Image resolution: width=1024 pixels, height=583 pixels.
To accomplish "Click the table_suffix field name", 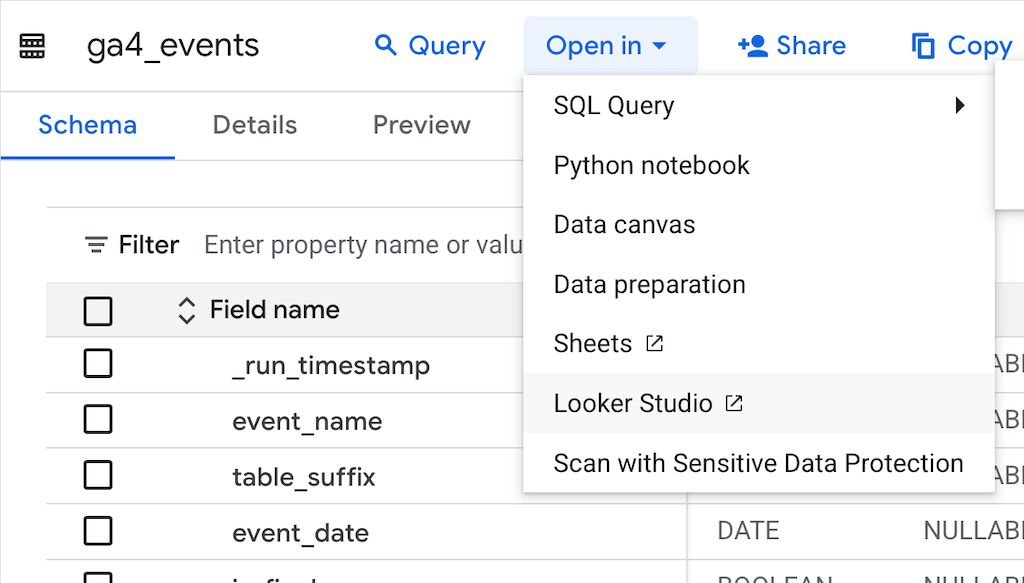I will [x=304, y=477].
